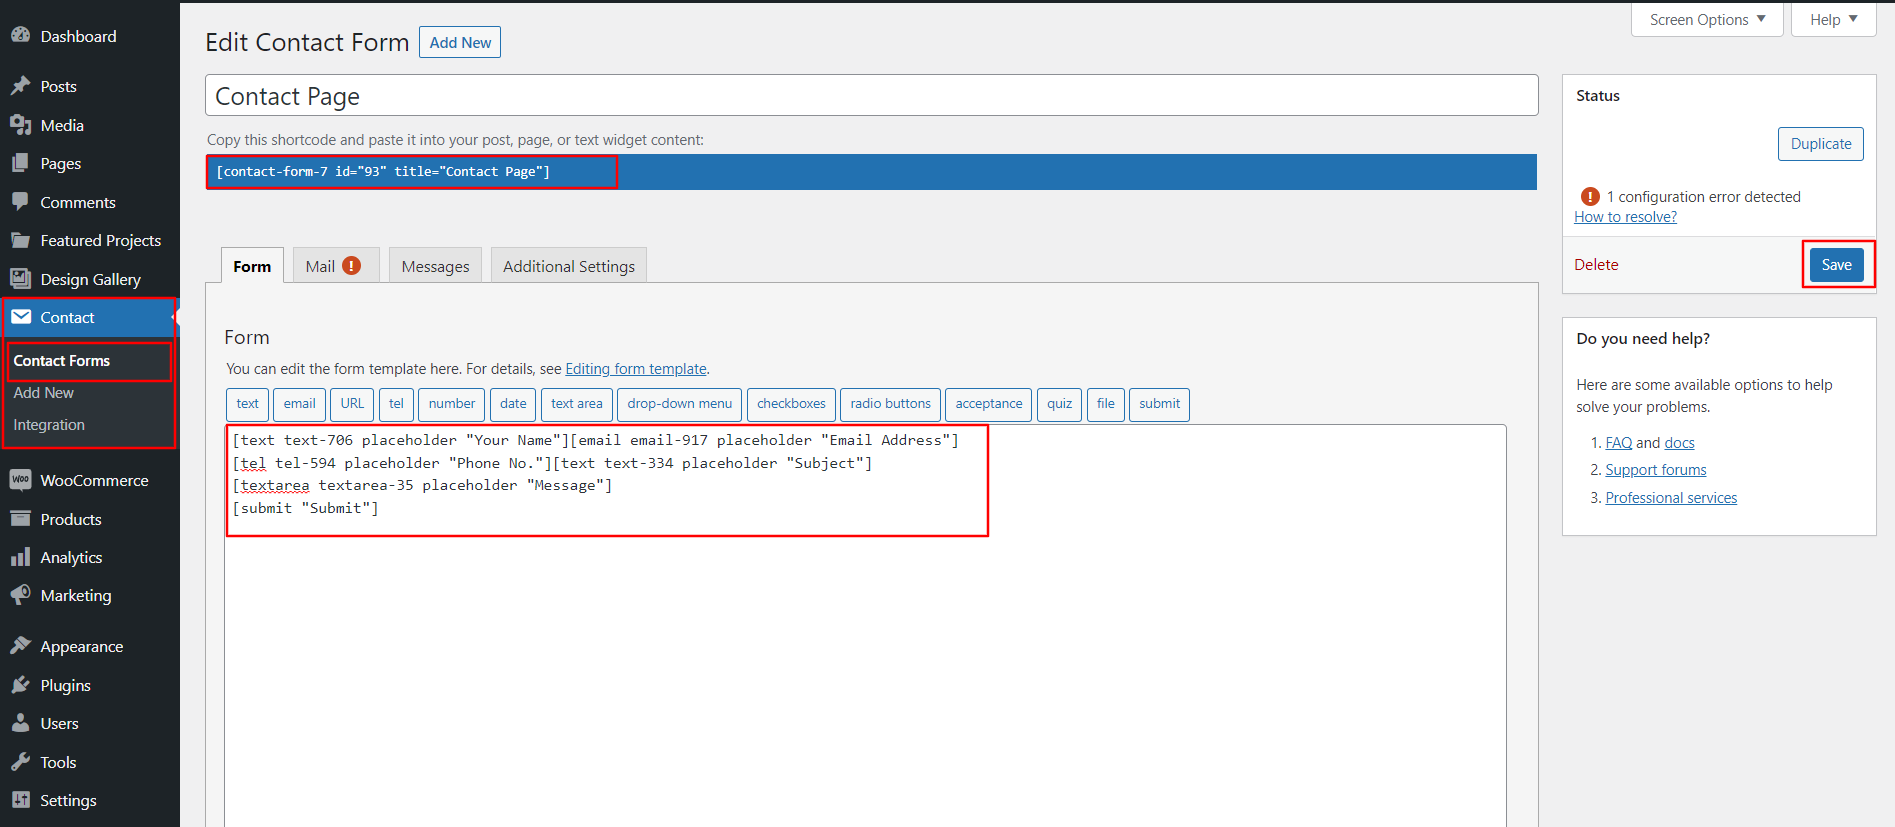1895x827 pixels.
Task: Open Editing form template link
Action: coord(636,369)
